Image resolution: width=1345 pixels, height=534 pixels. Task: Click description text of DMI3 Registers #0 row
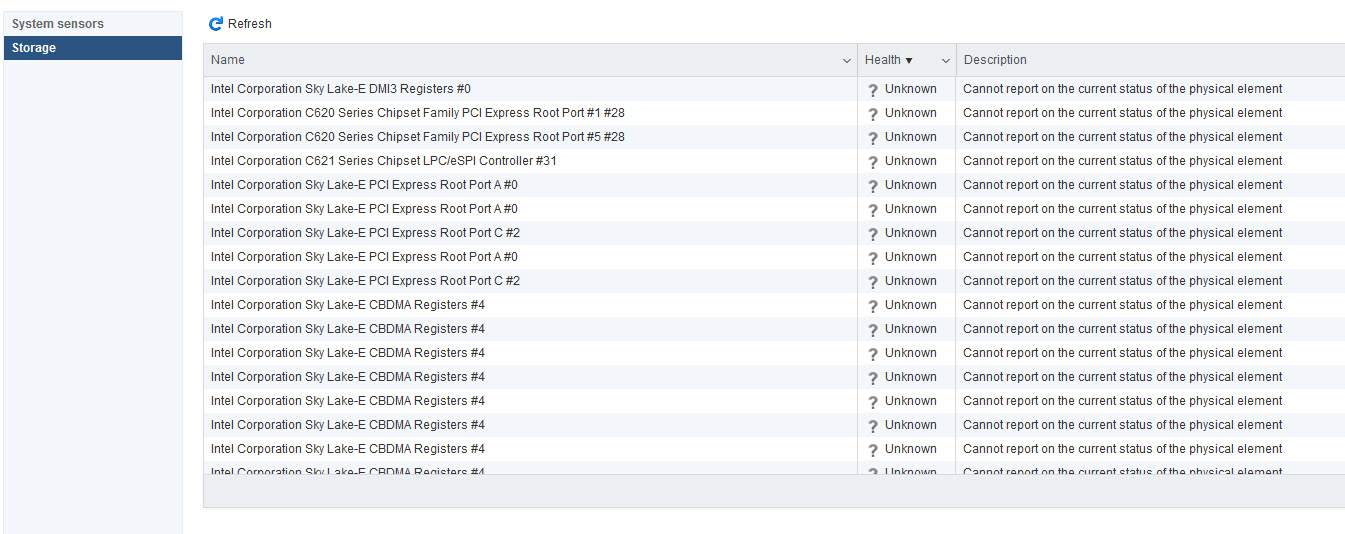1122,89
